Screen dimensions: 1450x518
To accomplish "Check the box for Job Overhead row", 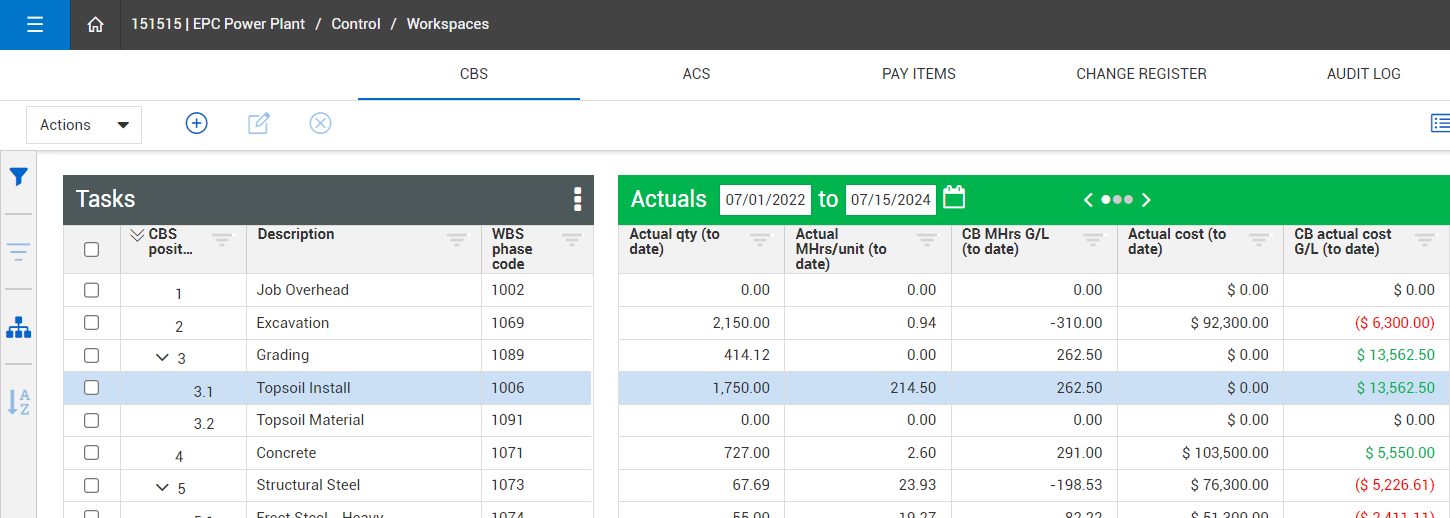I will coord(92,290).
